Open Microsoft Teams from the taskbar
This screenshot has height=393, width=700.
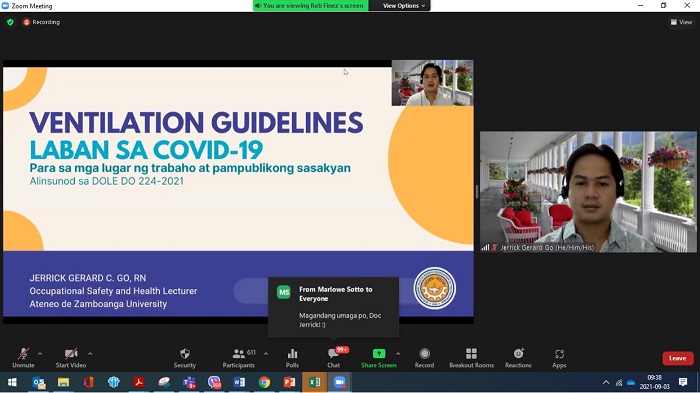[189, 382]
